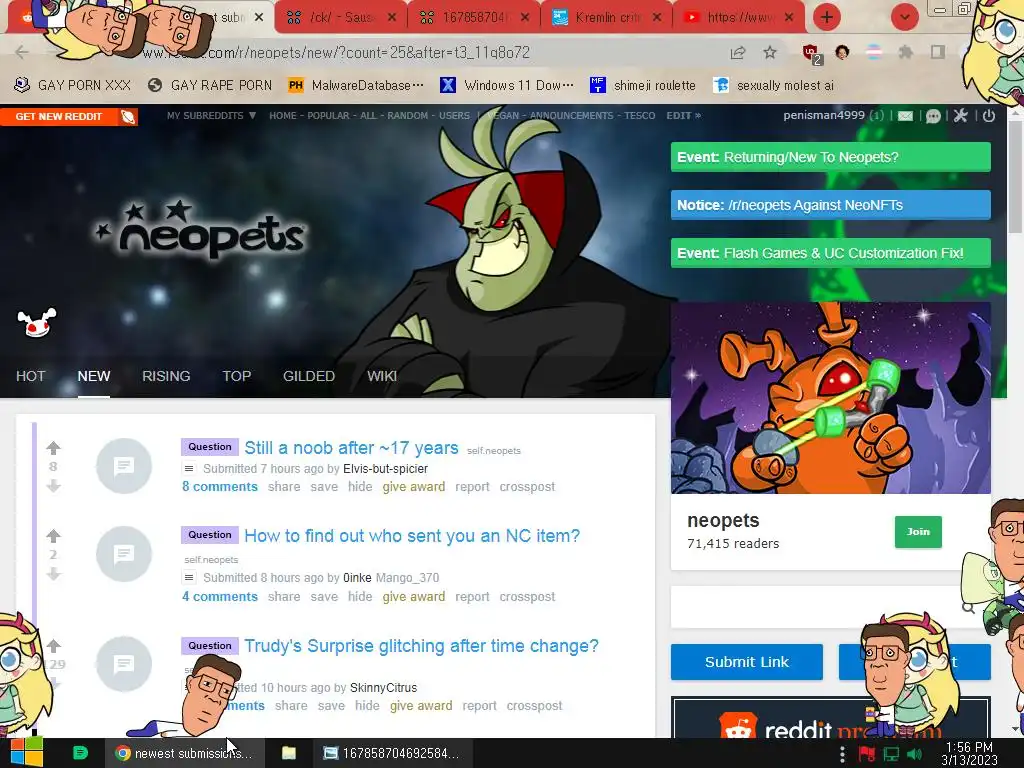Click the Submit Link button
Image resolution: width=1024 pixels, height=768 pixels.
coord(746,662)
